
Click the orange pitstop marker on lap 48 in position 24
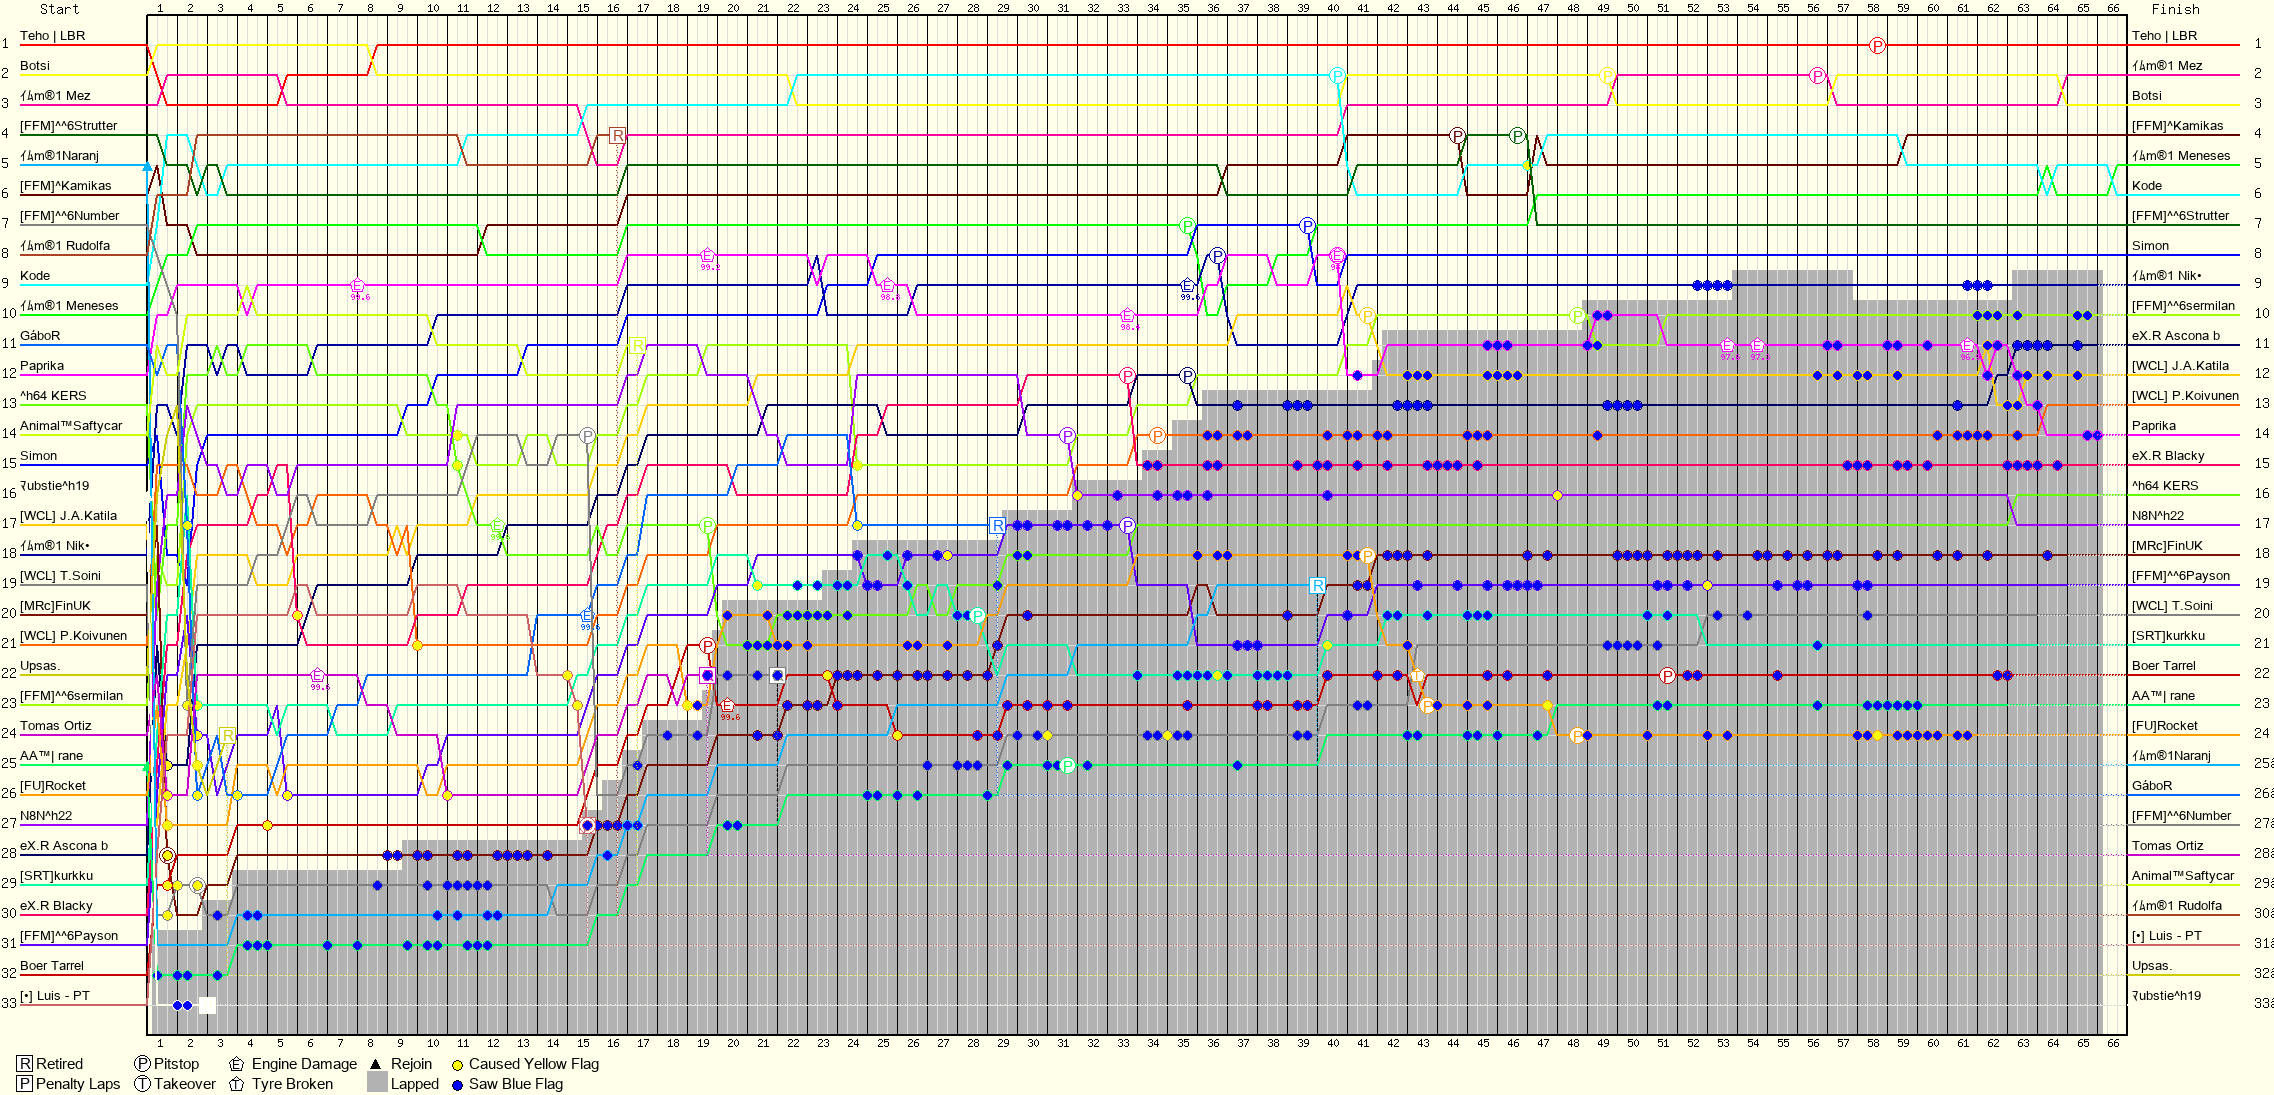1578,736
